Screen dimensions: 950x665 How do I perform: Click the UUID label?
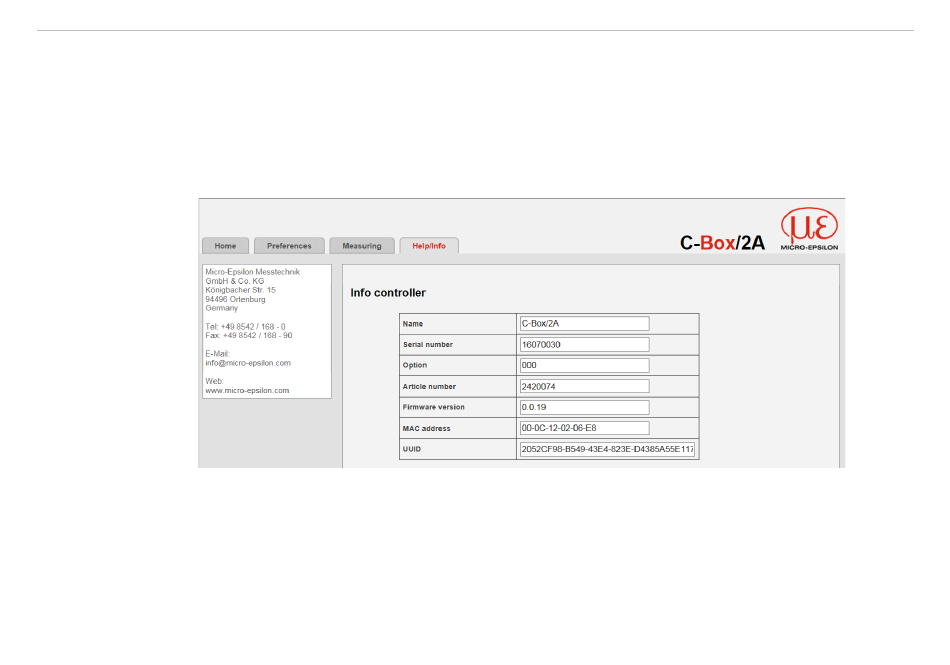point(412,449)
